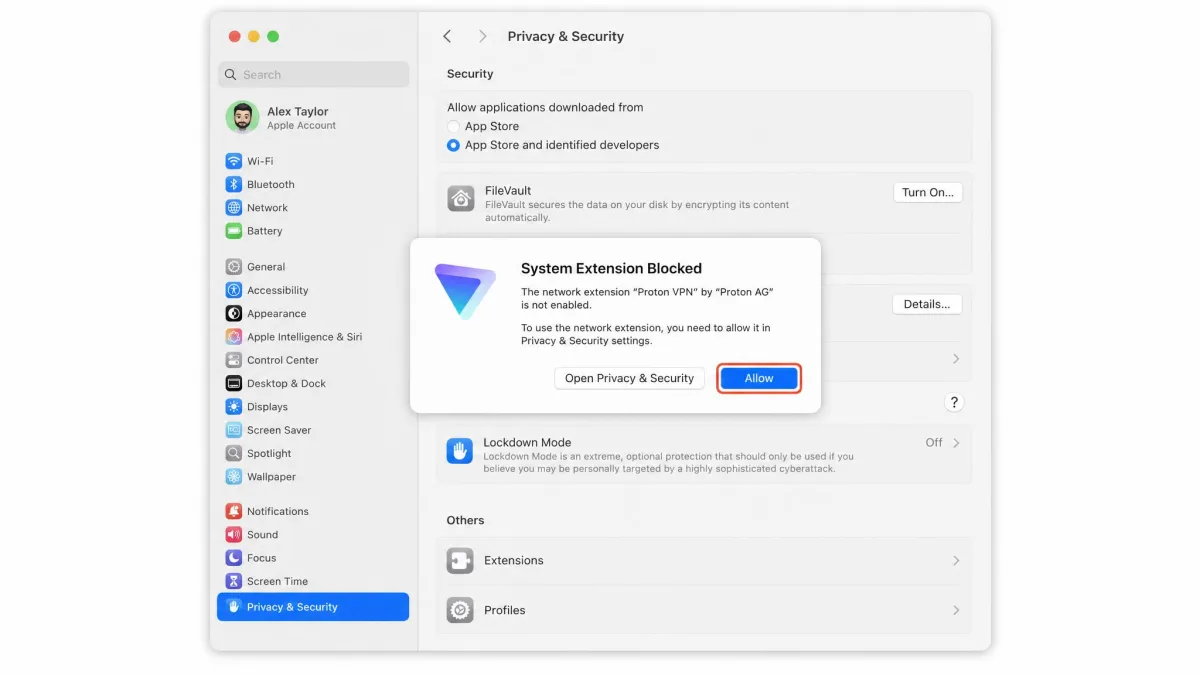1200x675 pixels.
Task: Click the Extensions puzzle icon
Action: 460,561
